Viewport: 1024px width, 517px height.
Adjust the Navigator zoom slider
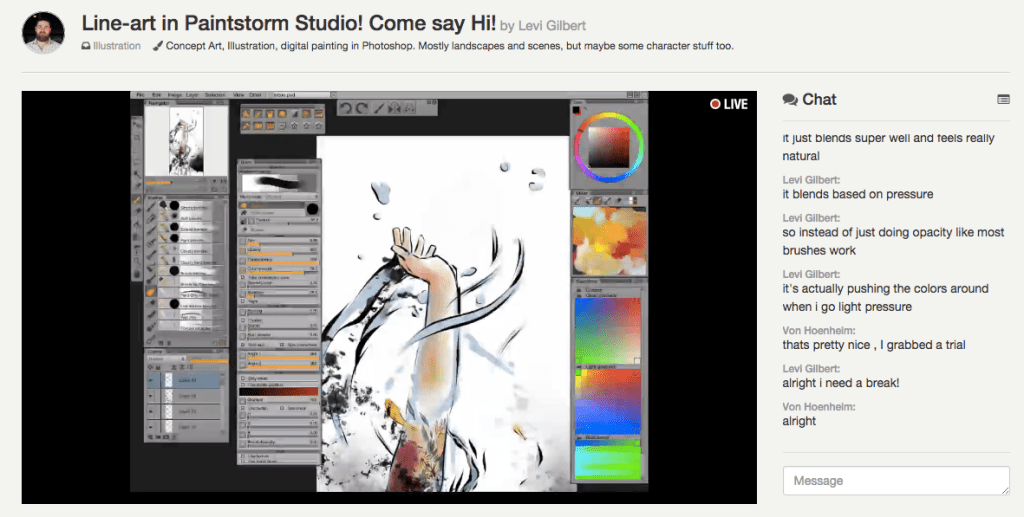(175, 182)
